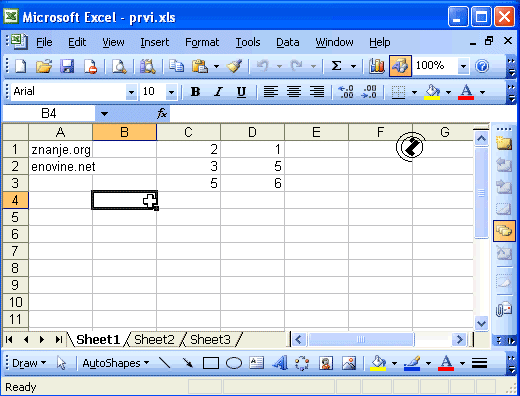Select the Line drawing tool
The image size is (520, 396).
(165, 363)
